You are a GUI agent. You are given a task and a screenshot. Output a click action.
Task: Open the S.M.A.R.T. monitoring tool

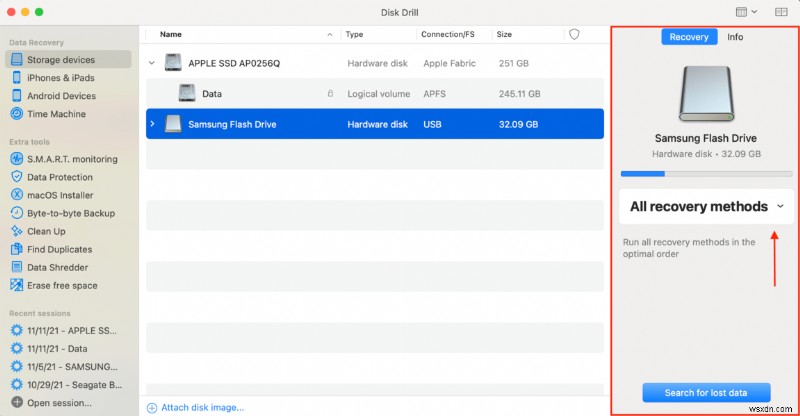click(72, 159)
